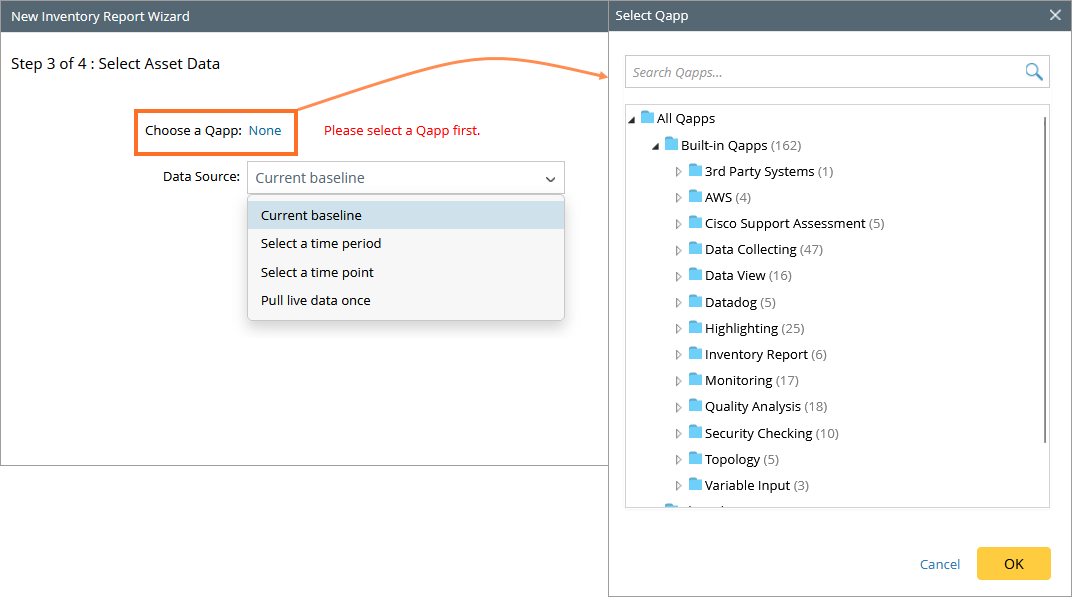Image resolution: width=1072 pixels, height=597 pixels.
Task: Expand the Data Collecting tree node
Action: pyautogui.click(x=679, y=250)
